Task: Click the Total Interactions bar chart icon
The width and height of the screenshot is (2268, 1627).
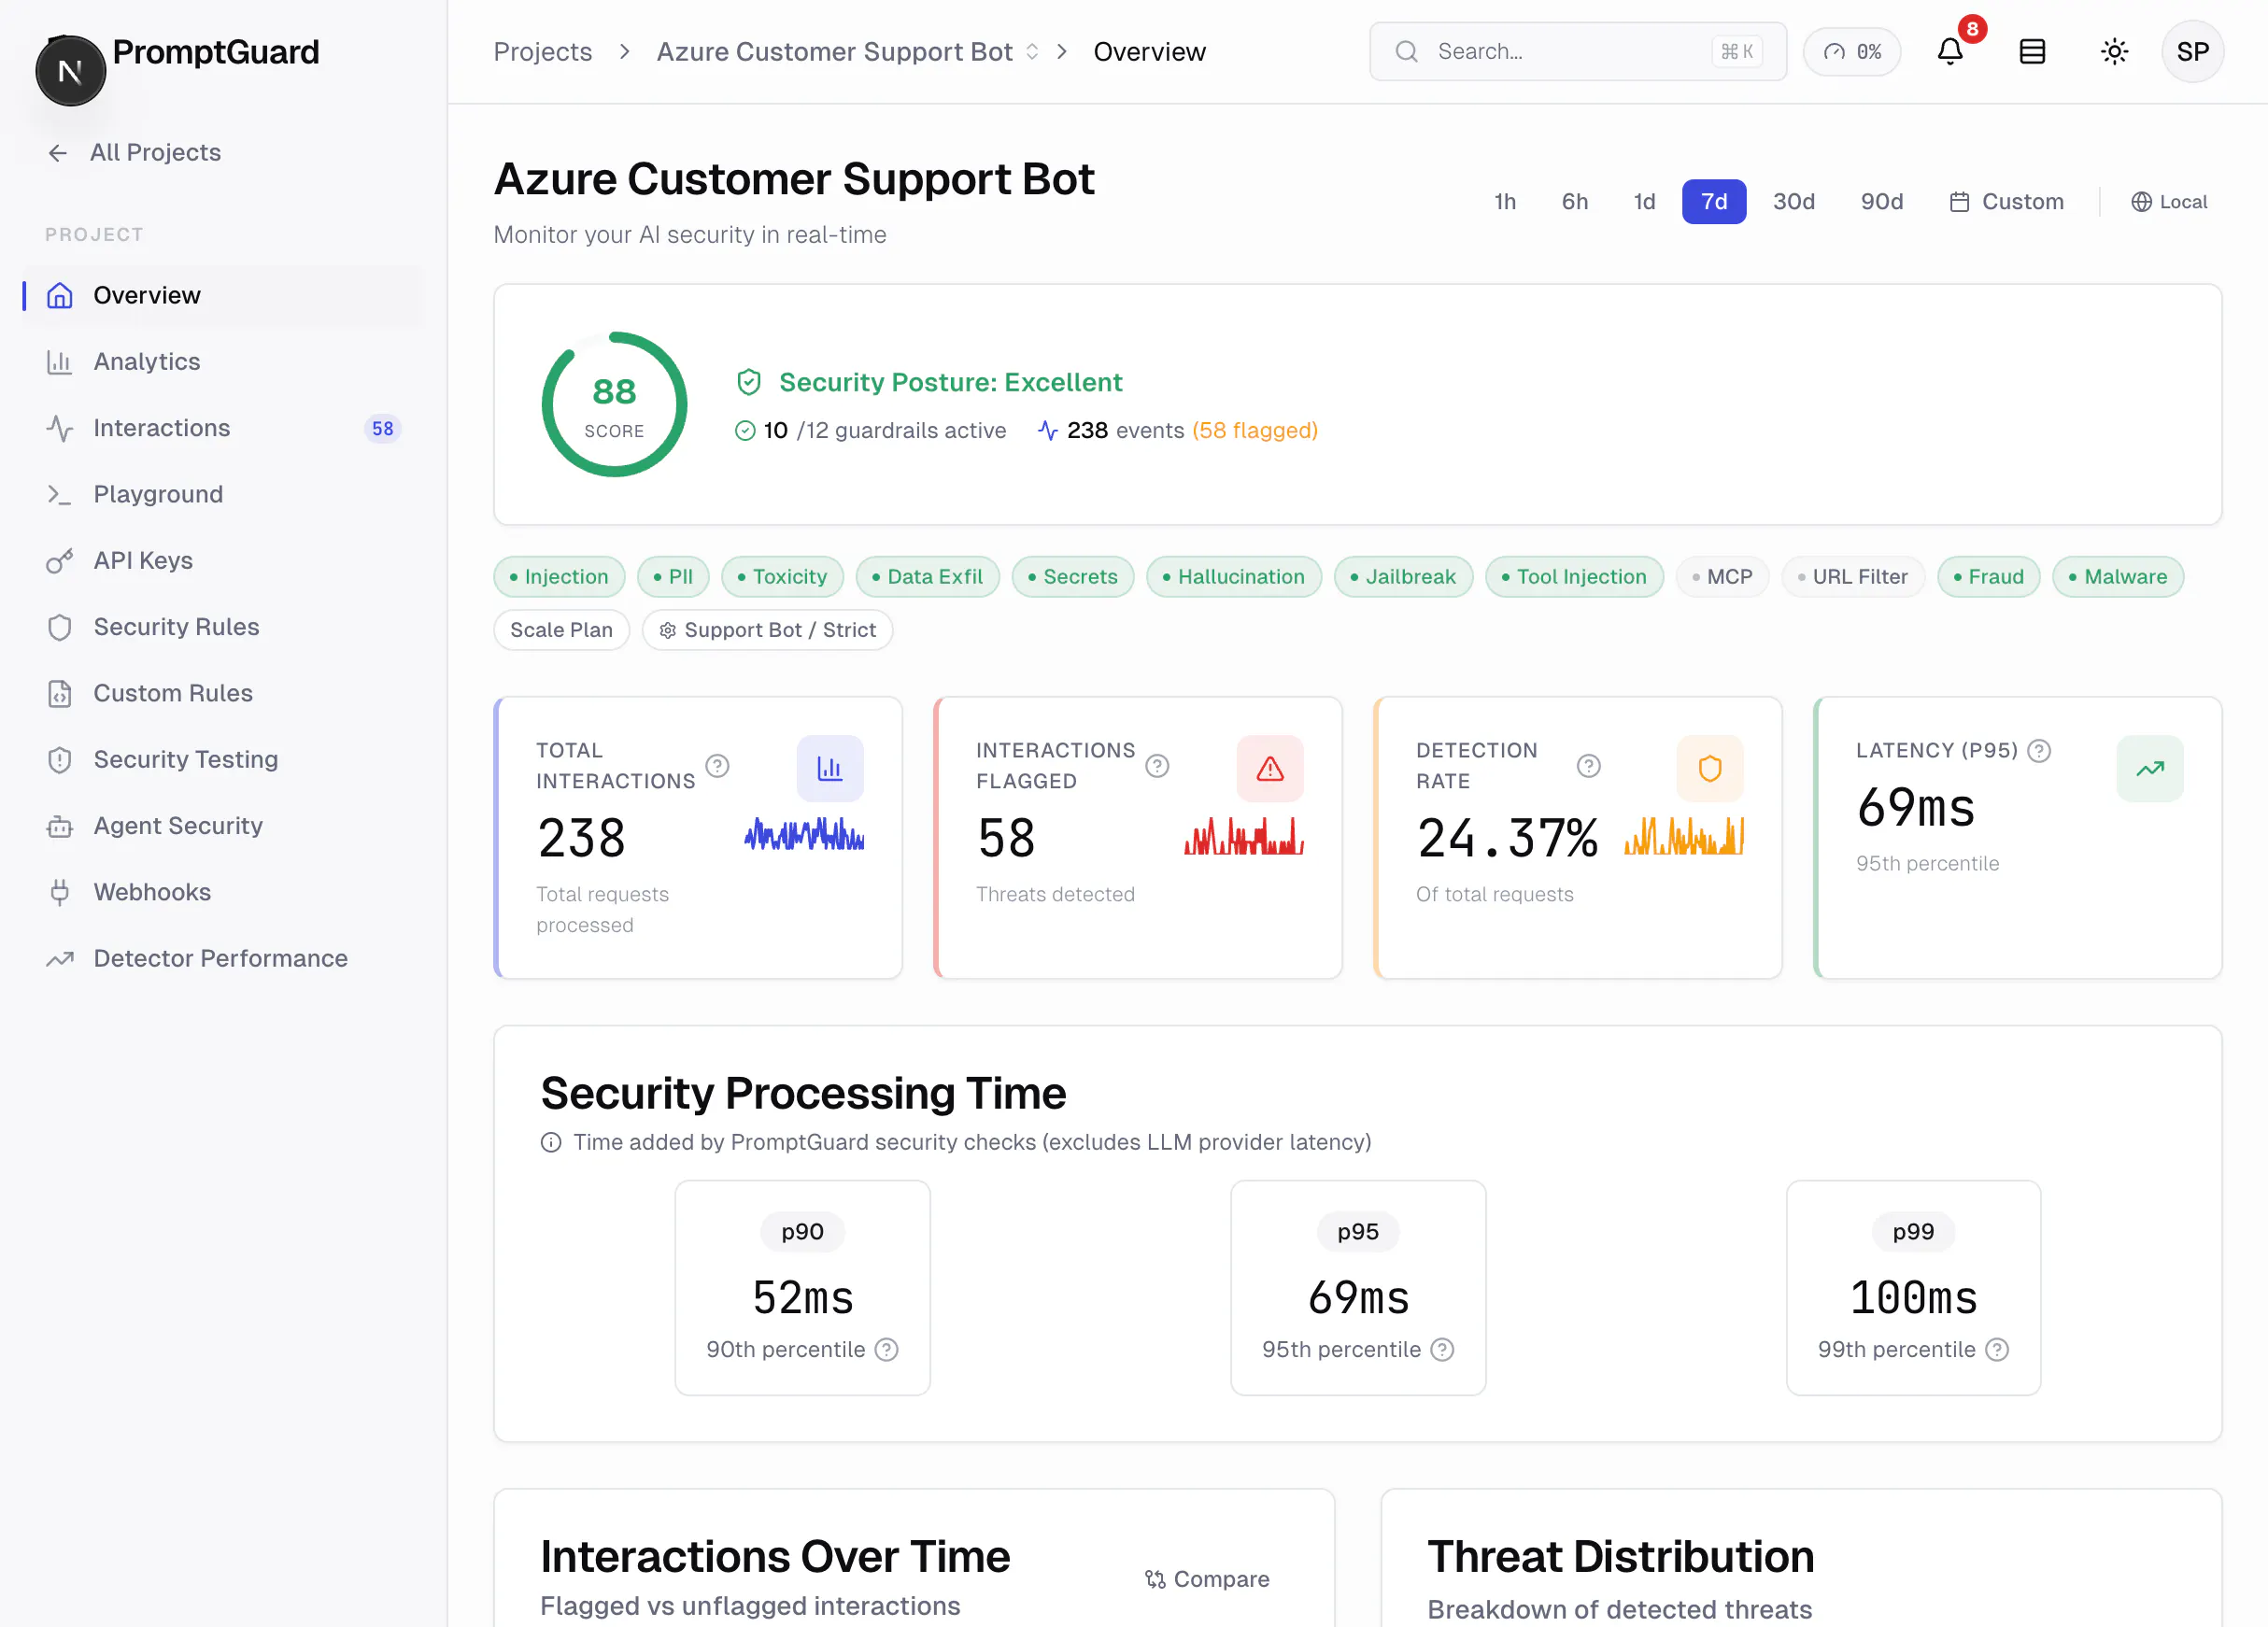Action: pos(830,768)
